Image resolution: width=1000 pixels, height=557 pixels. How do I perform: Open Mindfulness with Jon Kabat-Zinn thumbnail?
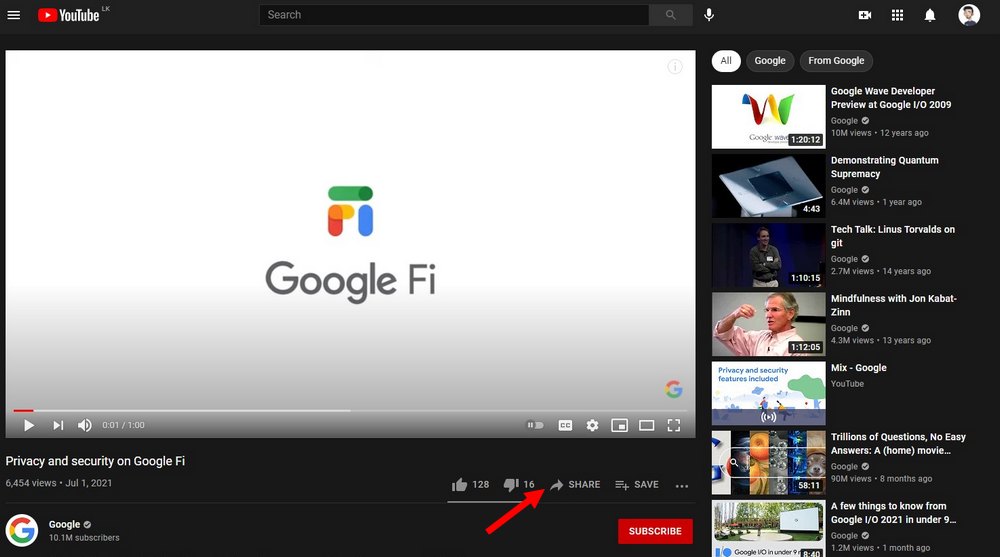point(768,324)
